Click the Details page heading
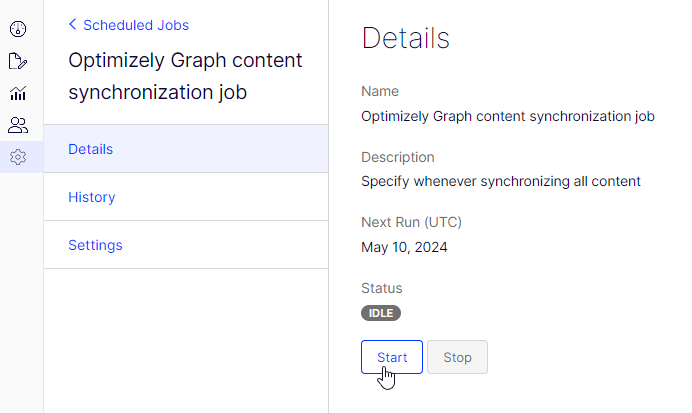 point(405,39)
